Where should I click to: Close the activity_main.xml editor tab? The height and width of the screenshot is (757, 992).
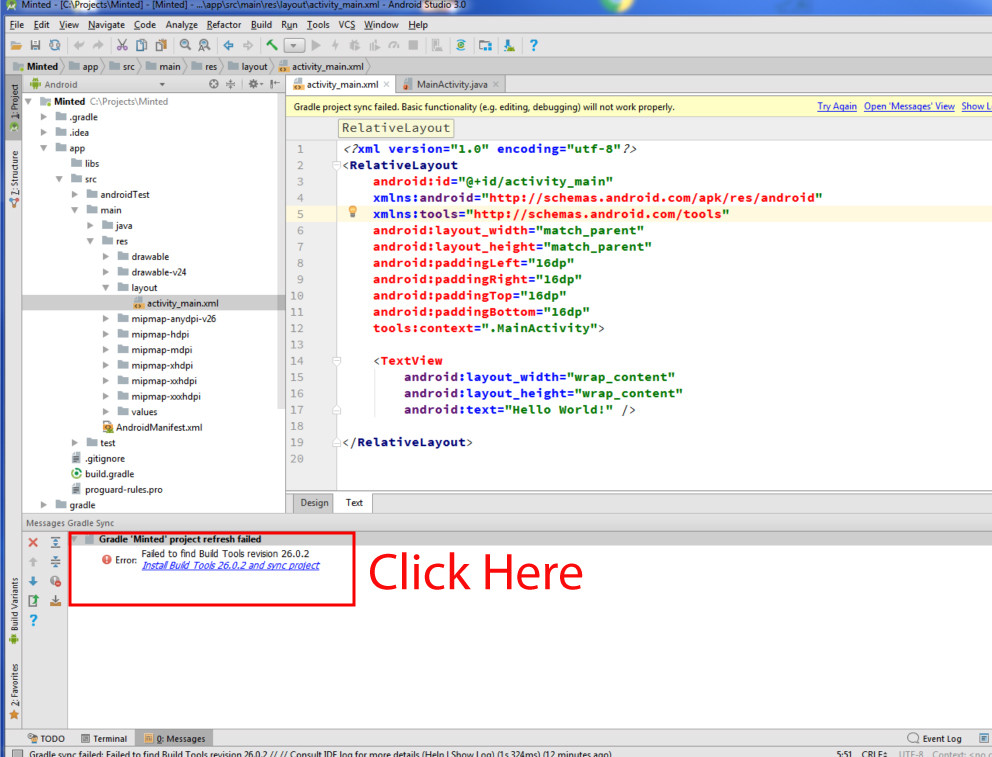tap(387, 84)
